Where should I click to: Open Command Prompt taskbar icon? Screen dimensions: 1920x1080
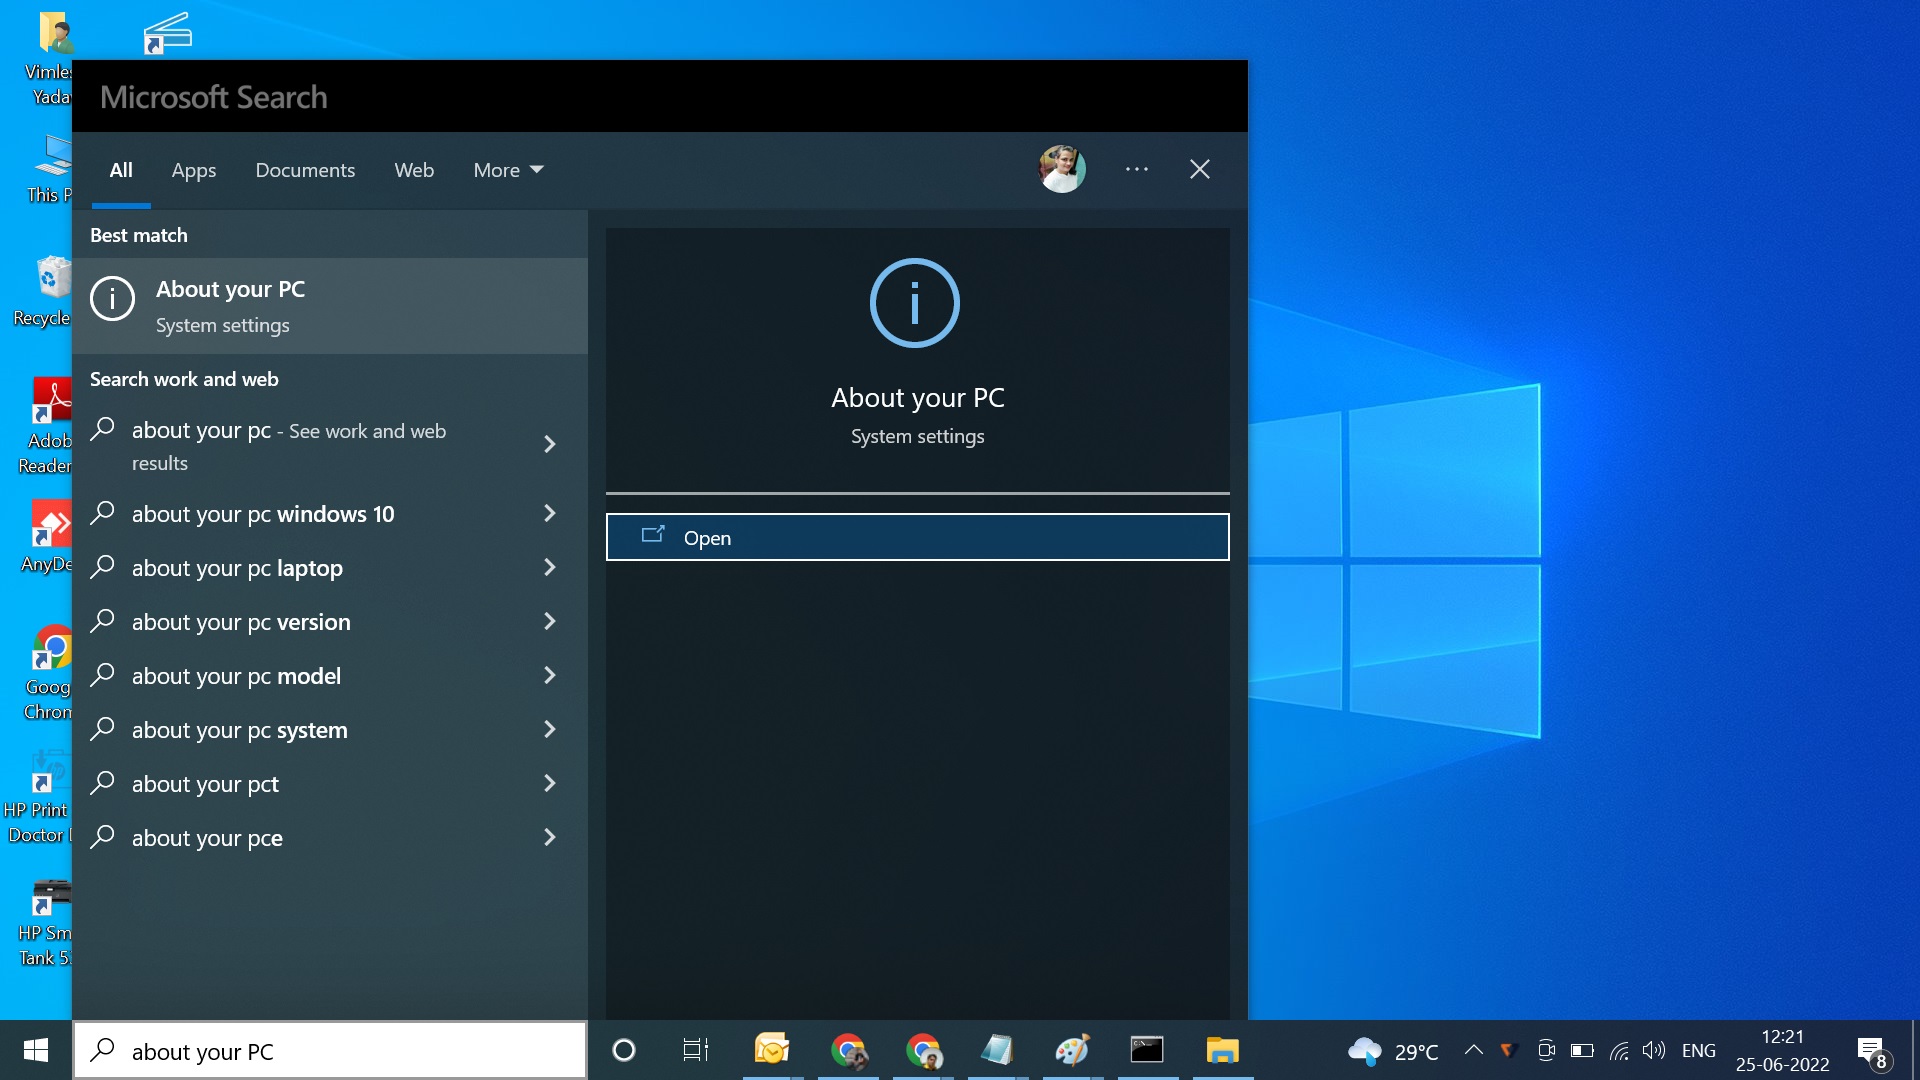coord(1147,1050)
